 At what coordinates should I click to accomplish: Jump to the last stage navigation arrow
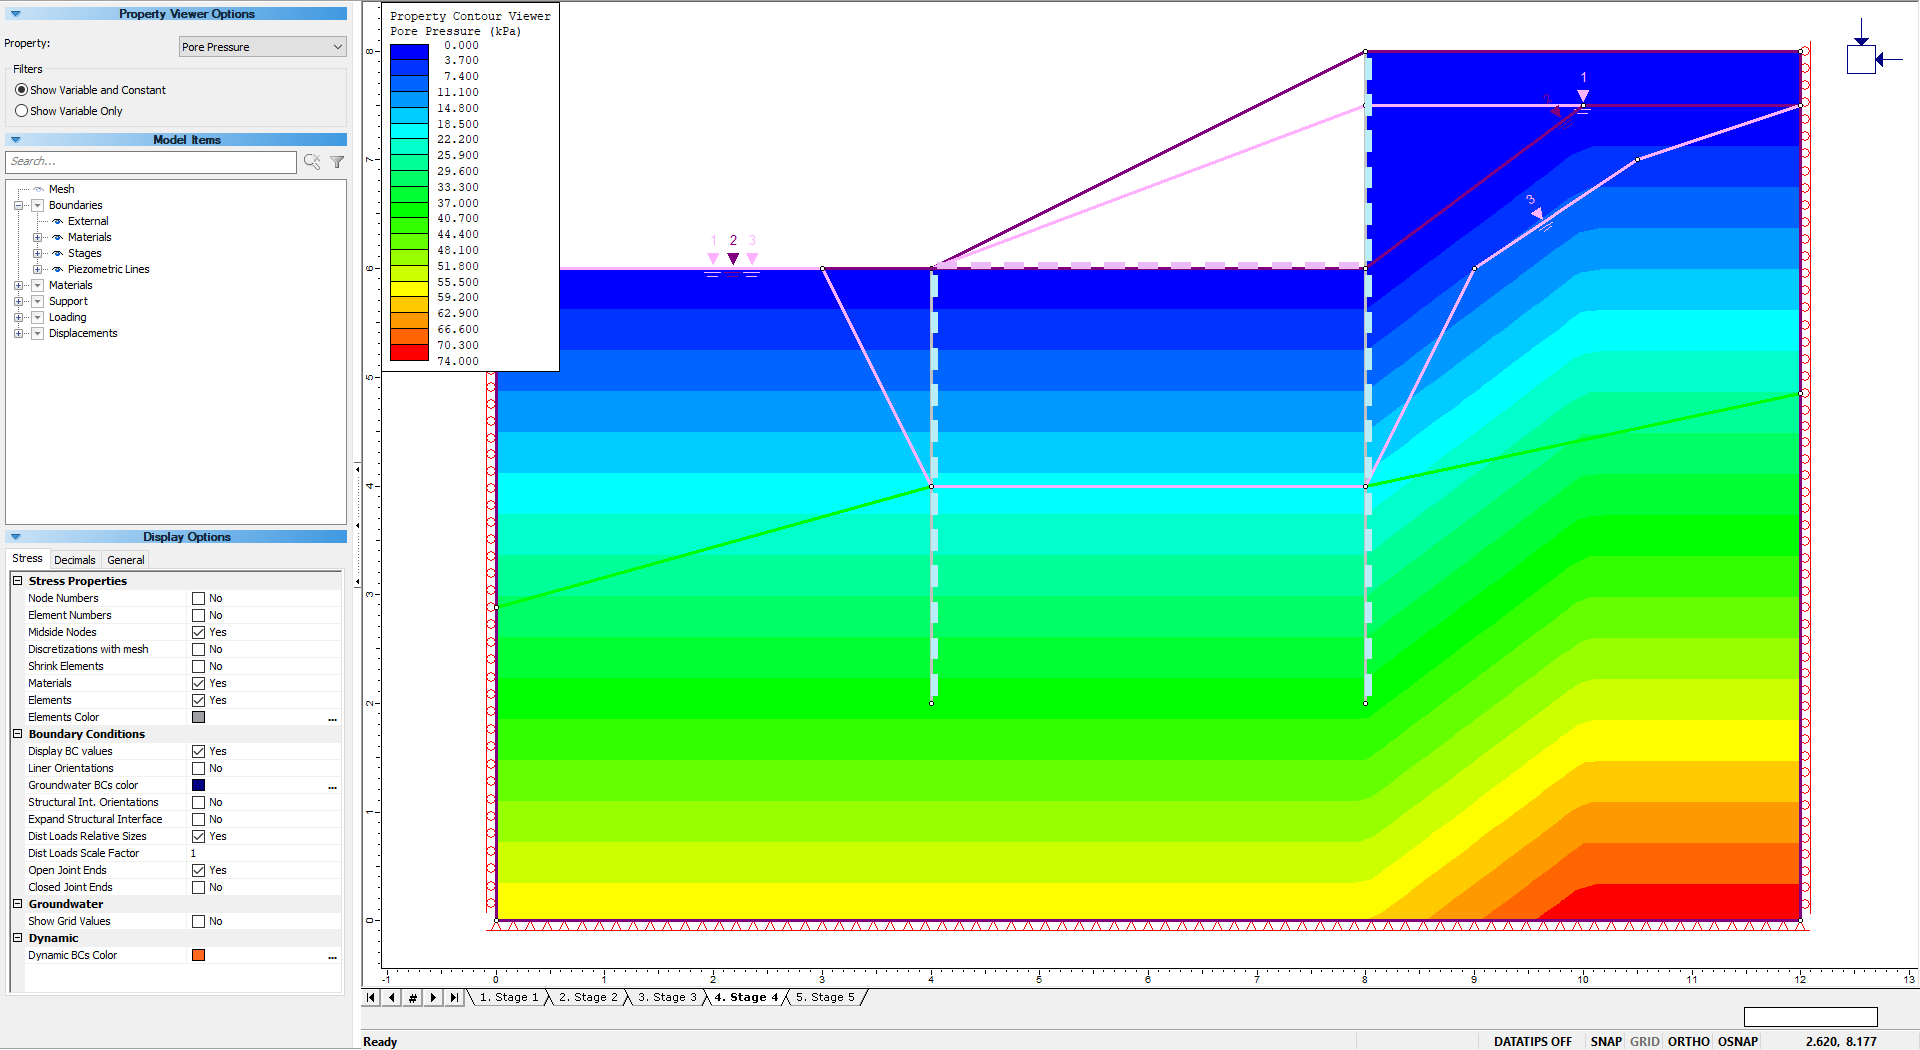pos(455,997)
